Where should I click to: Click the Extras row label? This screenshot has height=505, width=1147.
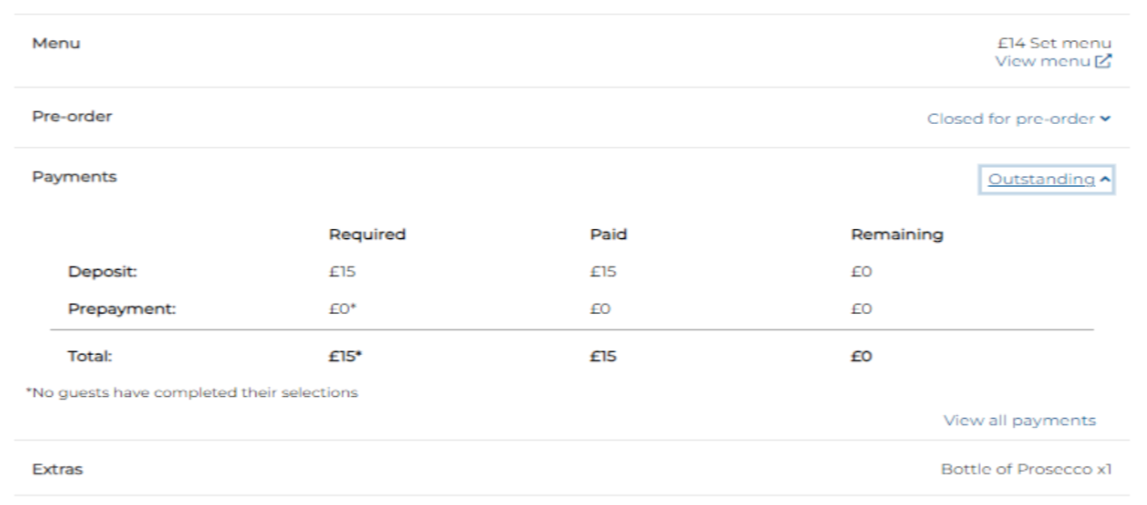pyautogui.click(x=57, y=469)
